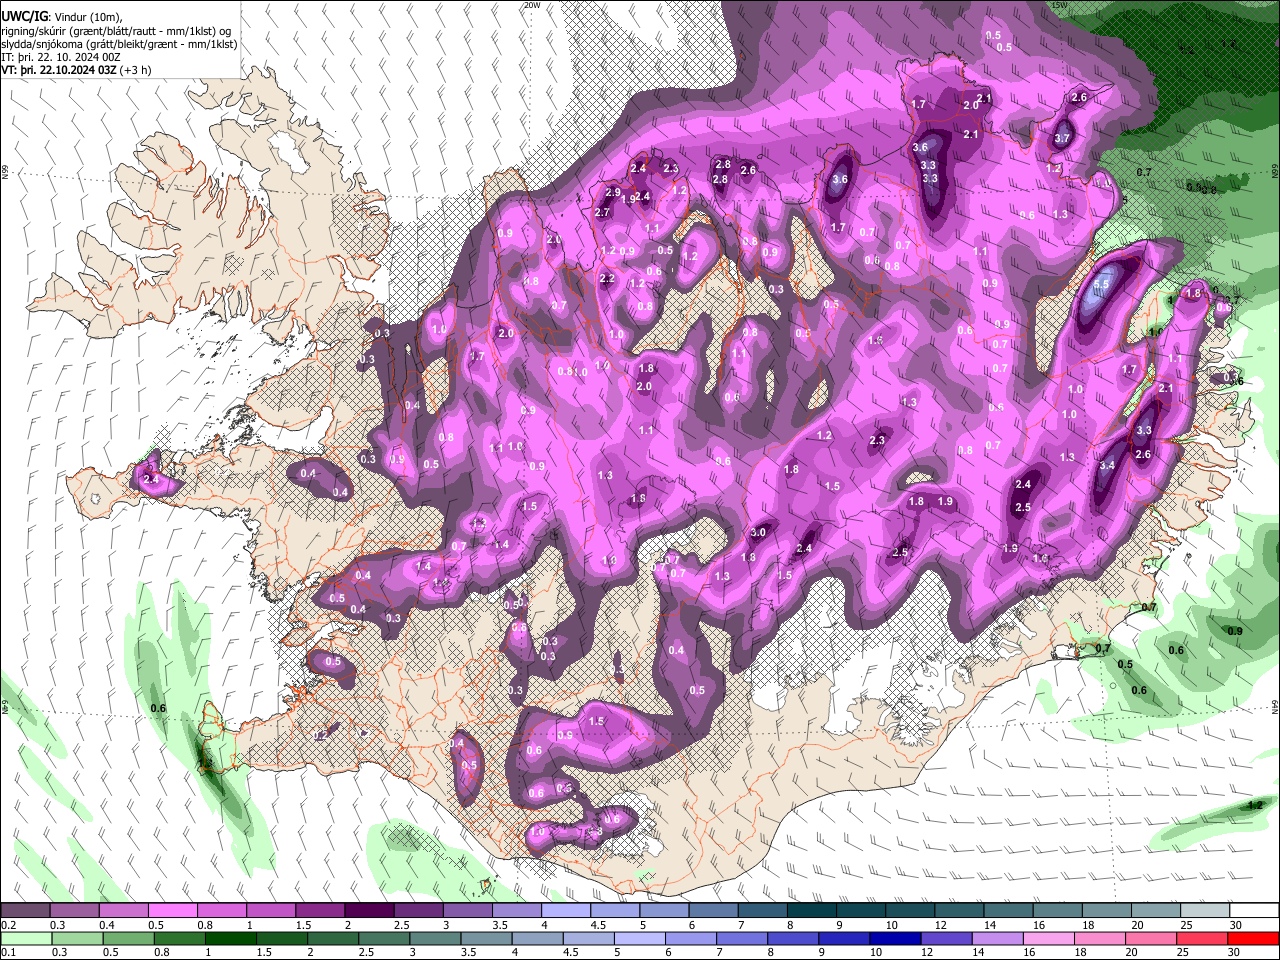Click the '15W' longitude label

pos(1059,5)
